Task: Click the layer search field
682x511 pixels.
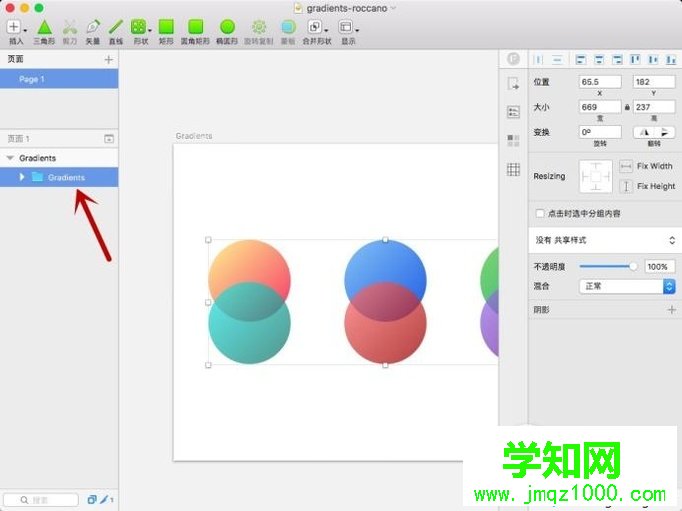Action: (x=41, y=500)
